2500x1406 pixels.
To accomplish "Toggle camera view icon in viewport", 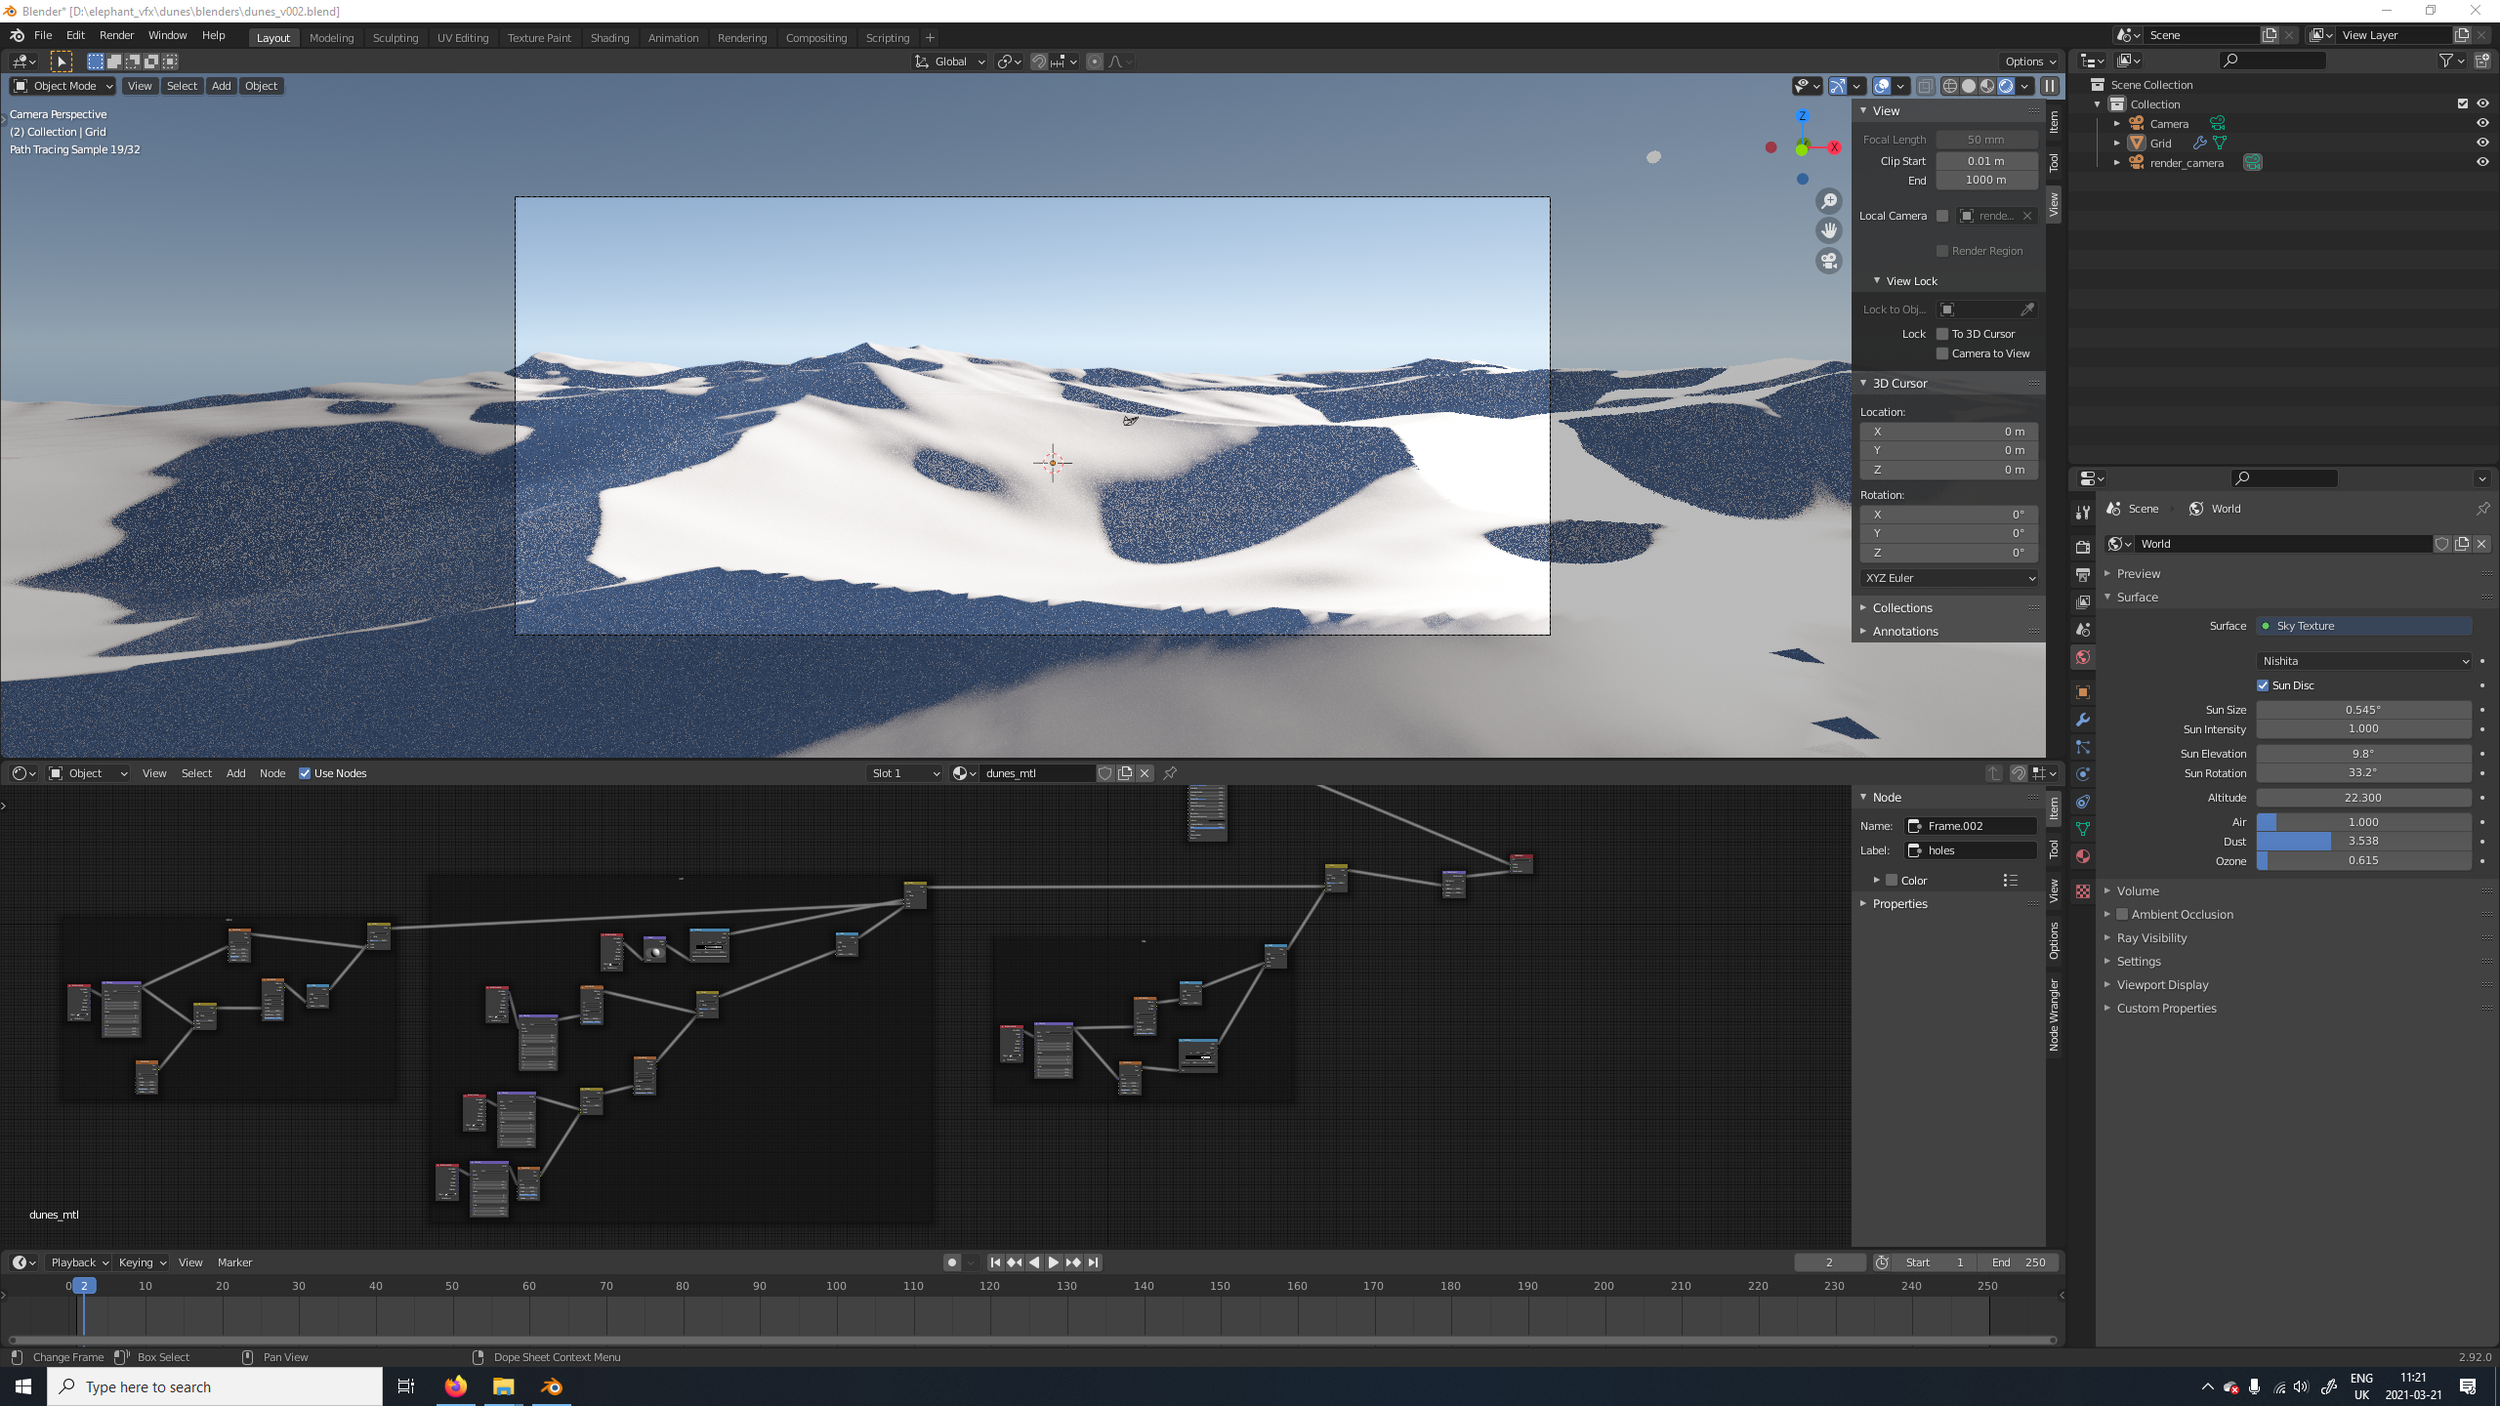I will coord(1829,261).
